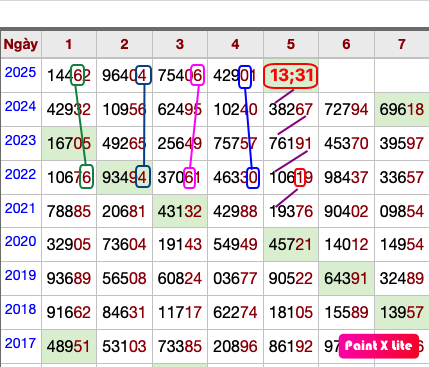
Task: Select the cell showing 45721
Action: tap(291, 245)
